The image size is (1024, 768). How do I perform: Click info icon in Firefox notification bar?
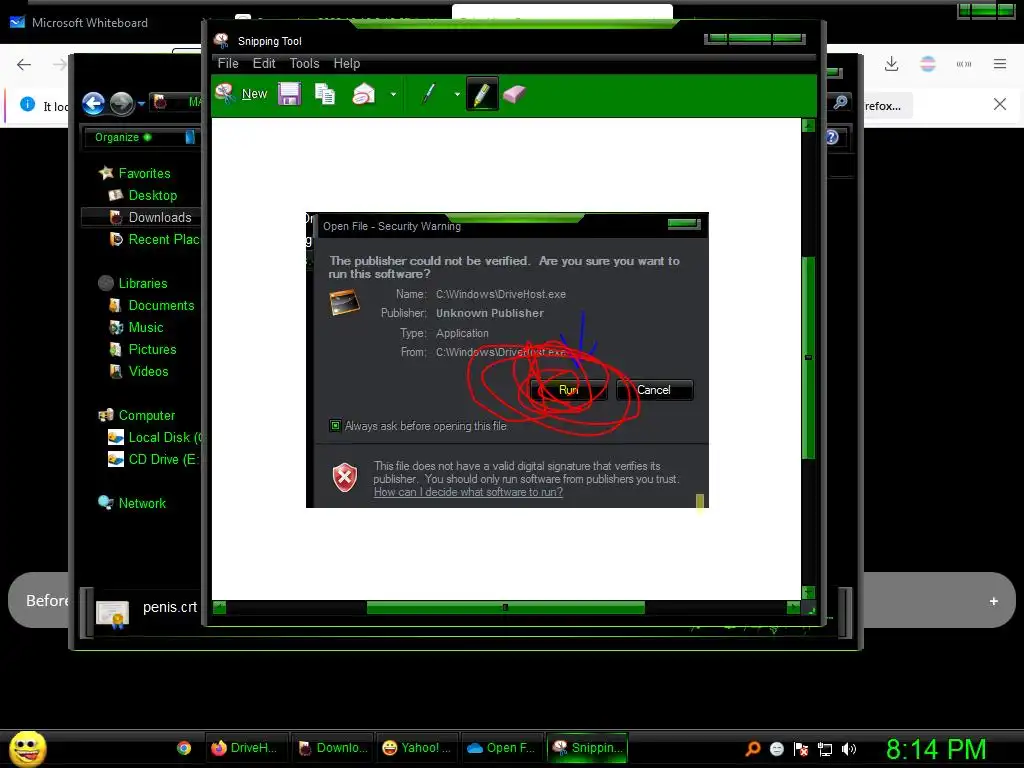(x=27, y=104)
